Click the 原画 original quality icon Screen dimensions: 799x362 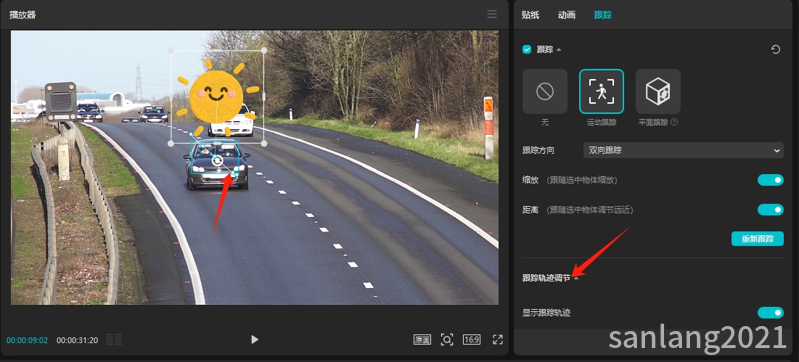click(x=422, y=340)
